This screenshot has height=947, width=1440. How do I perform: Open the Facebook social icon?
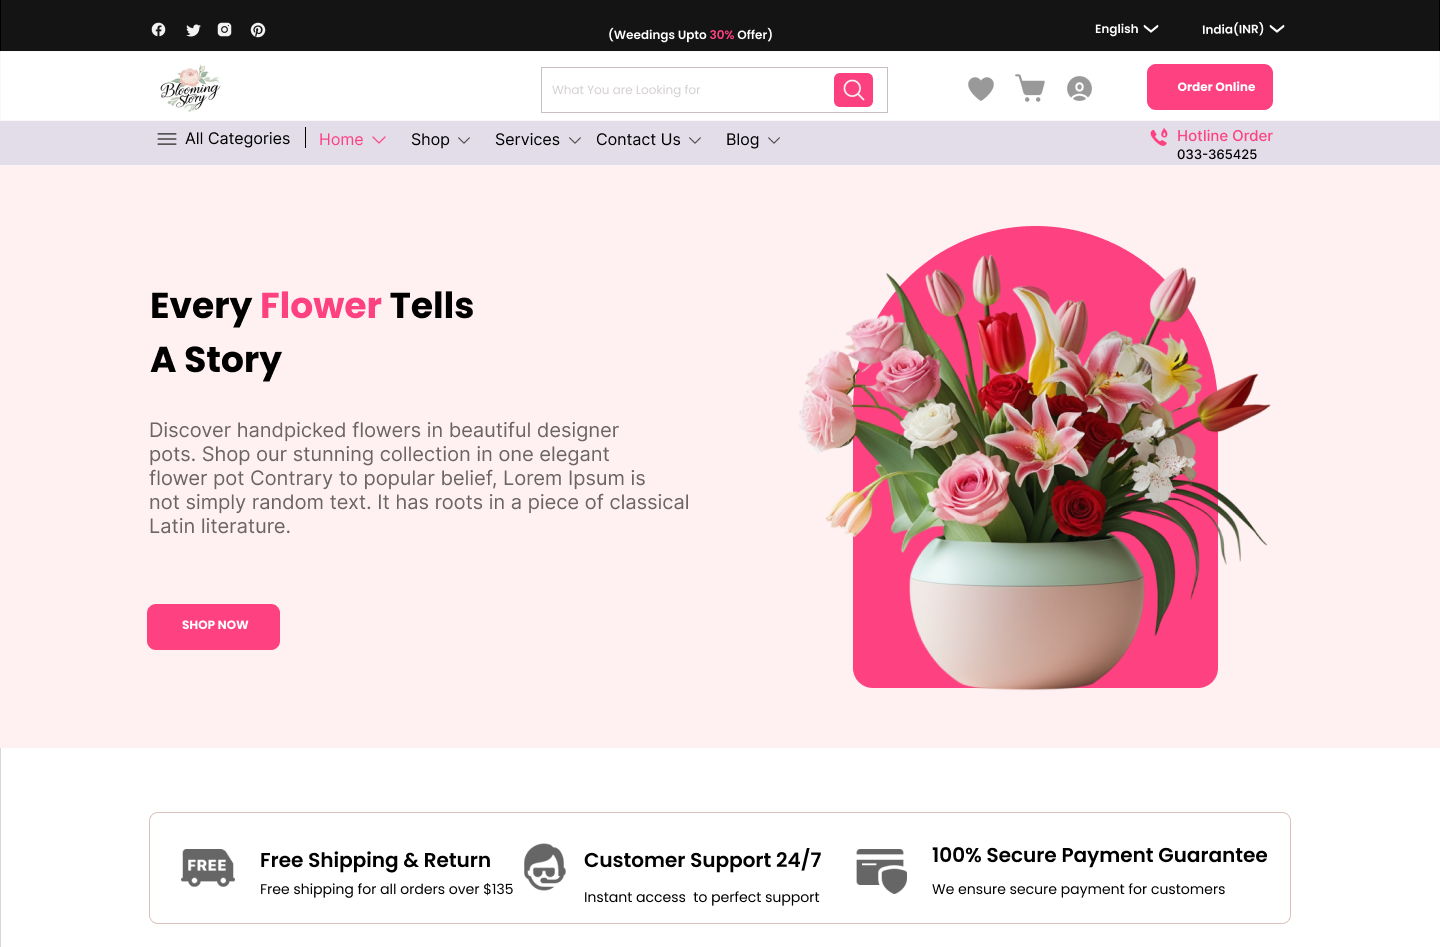[158, 29]
